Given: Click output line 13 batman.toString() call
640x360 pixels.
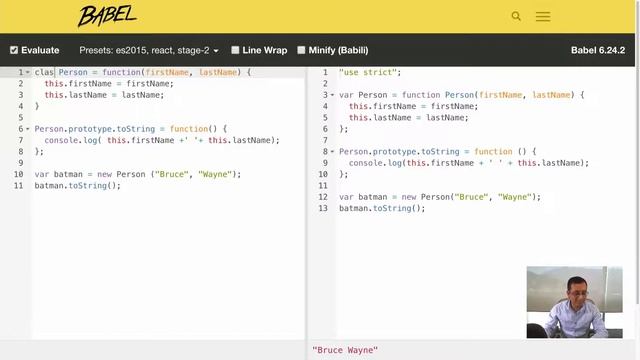Looking at the screenshot, I should coord(382,209).
